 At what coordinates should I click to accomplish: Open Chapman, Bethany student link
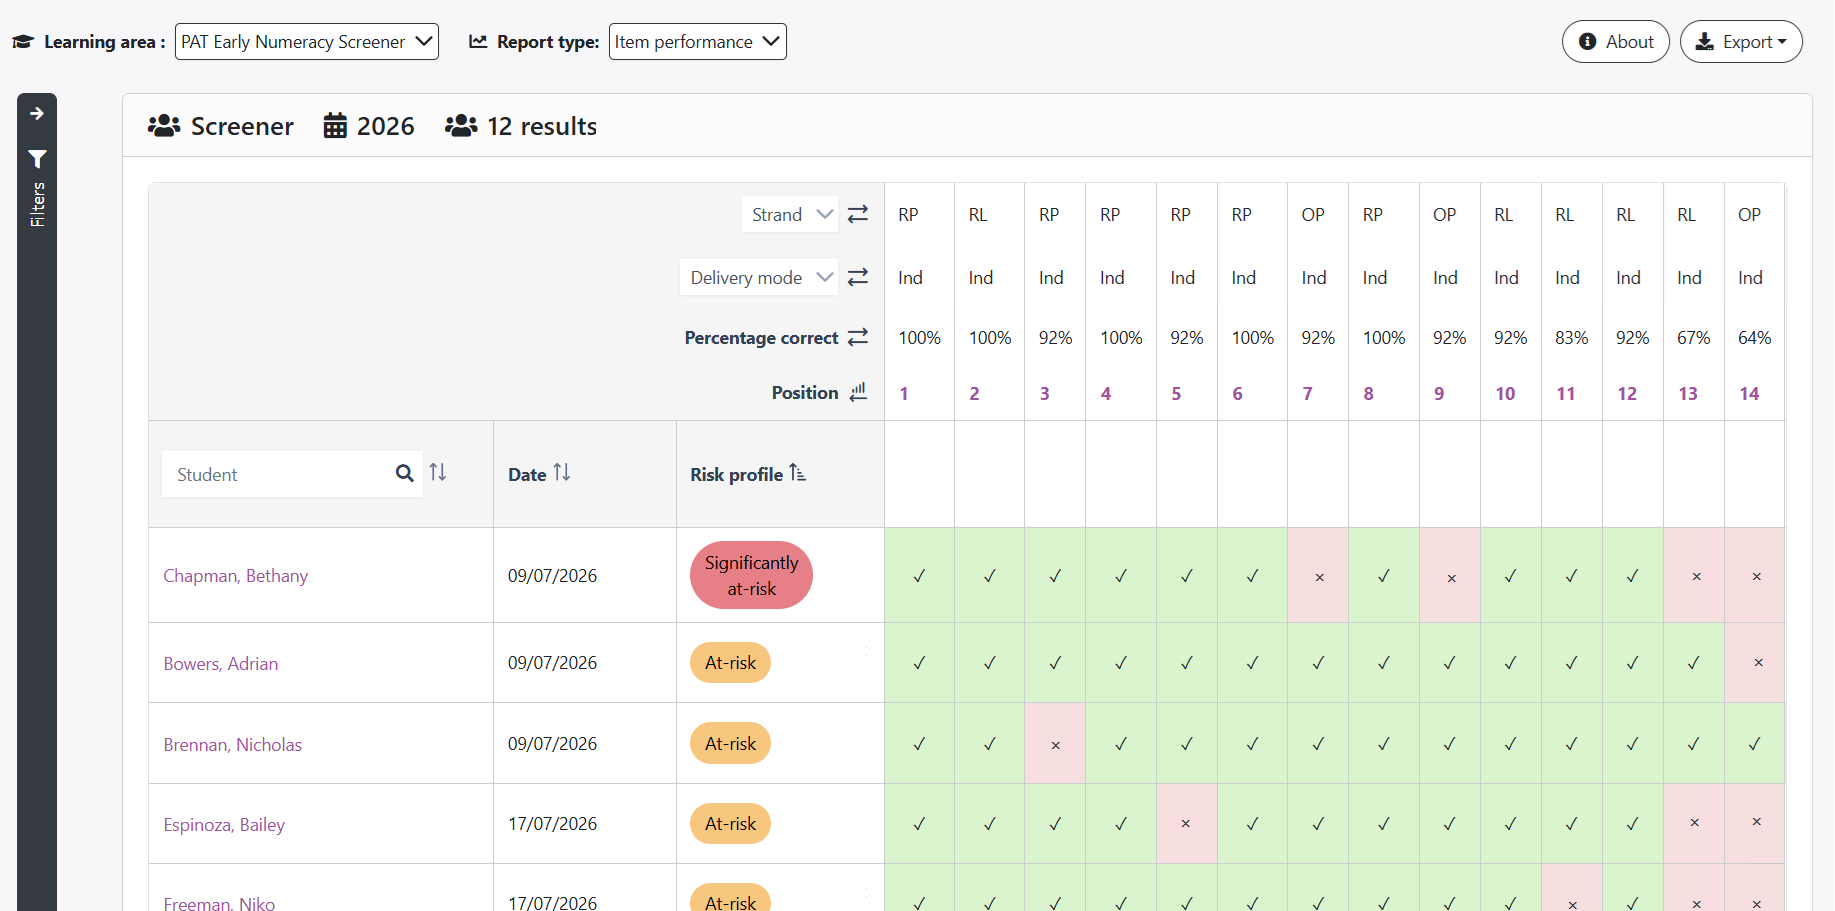(236, 576)
